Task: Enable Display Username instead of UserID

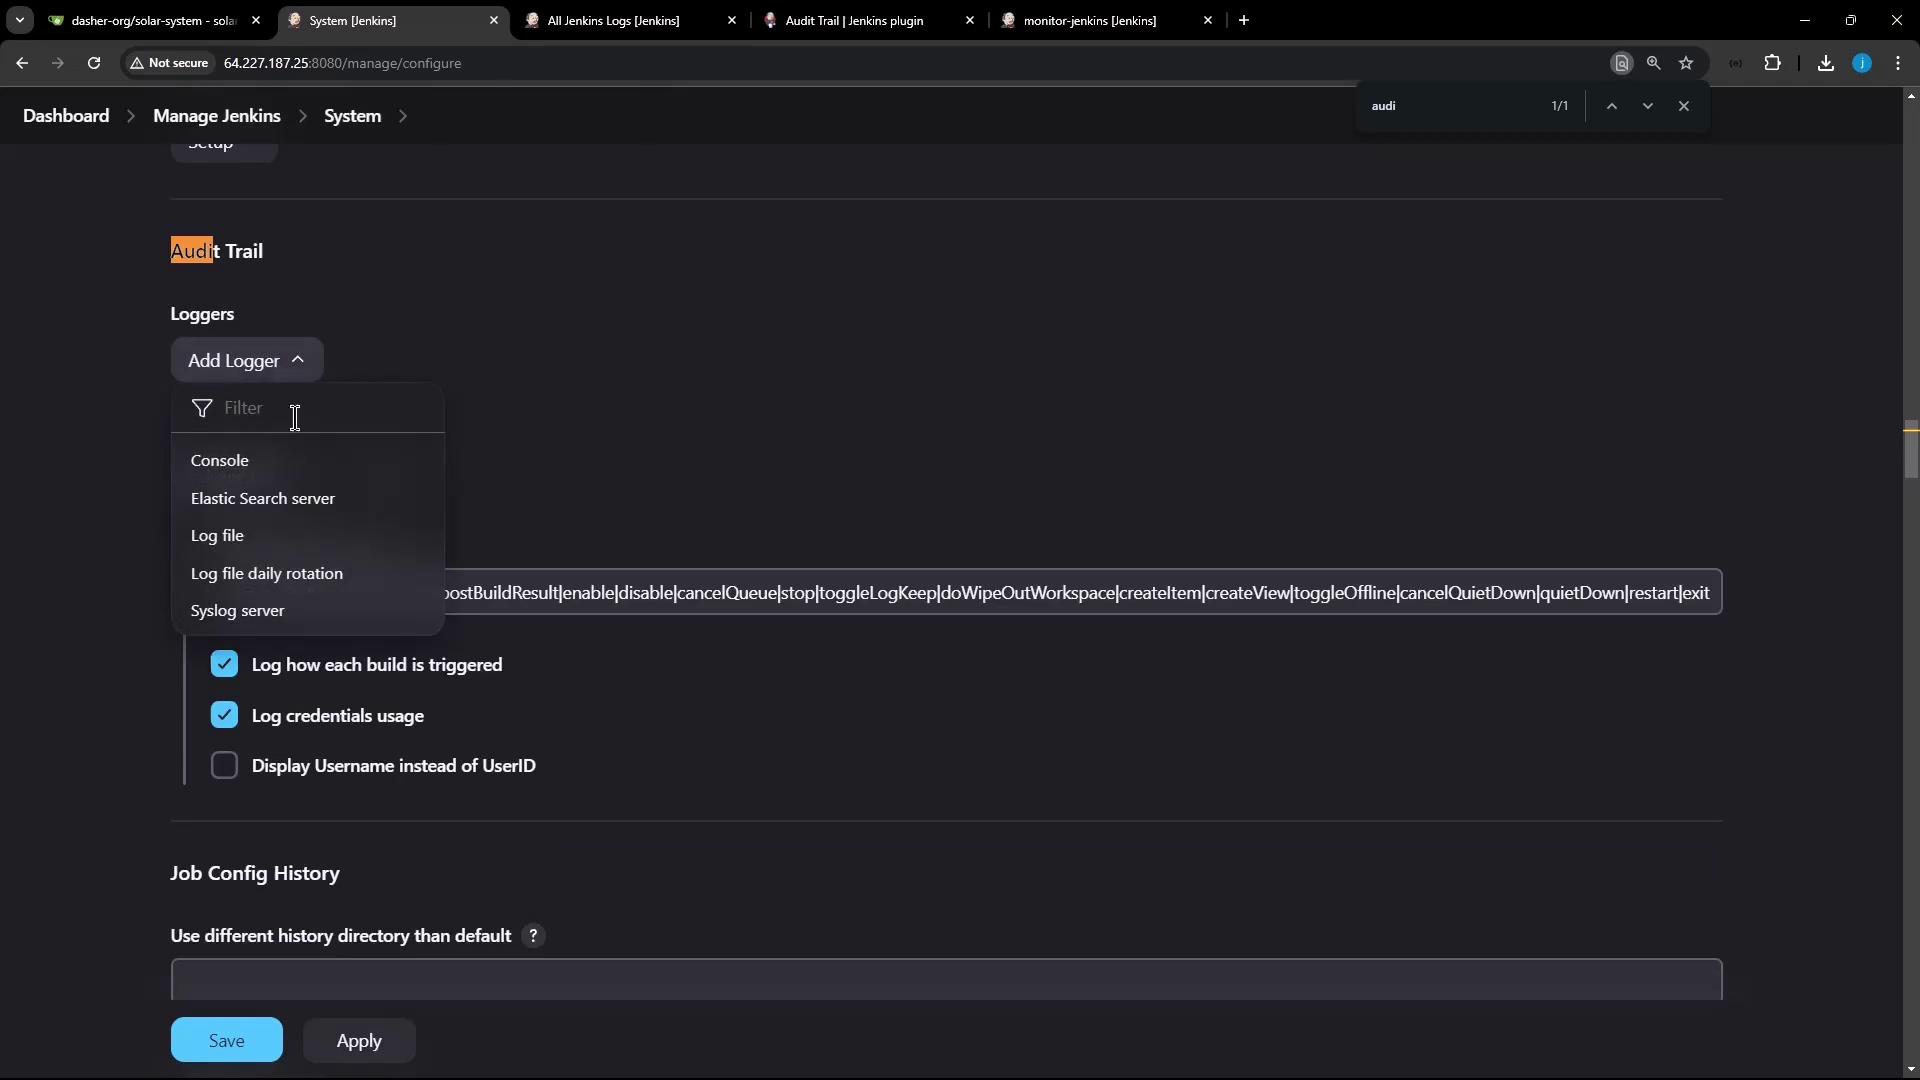Action: tap(224, 766)
